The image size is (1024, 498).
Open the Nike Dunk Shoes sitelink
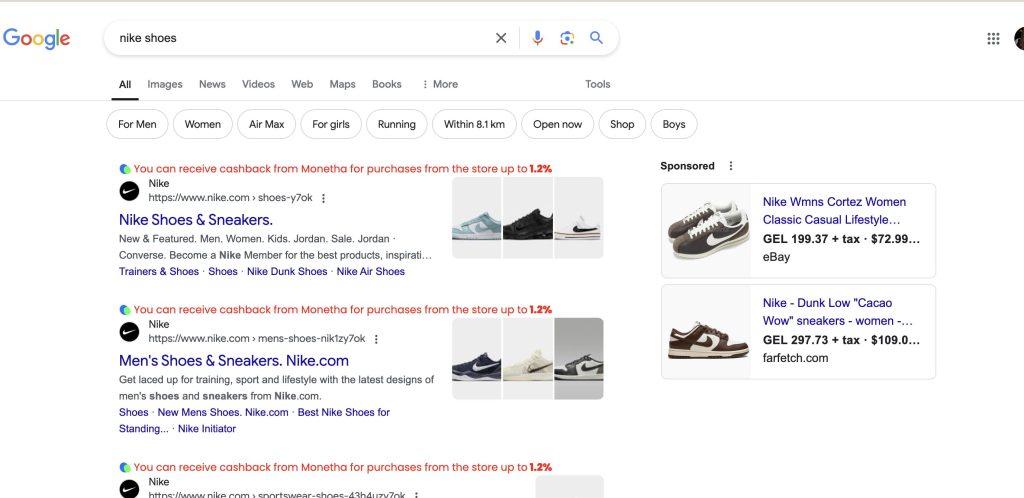287,271
